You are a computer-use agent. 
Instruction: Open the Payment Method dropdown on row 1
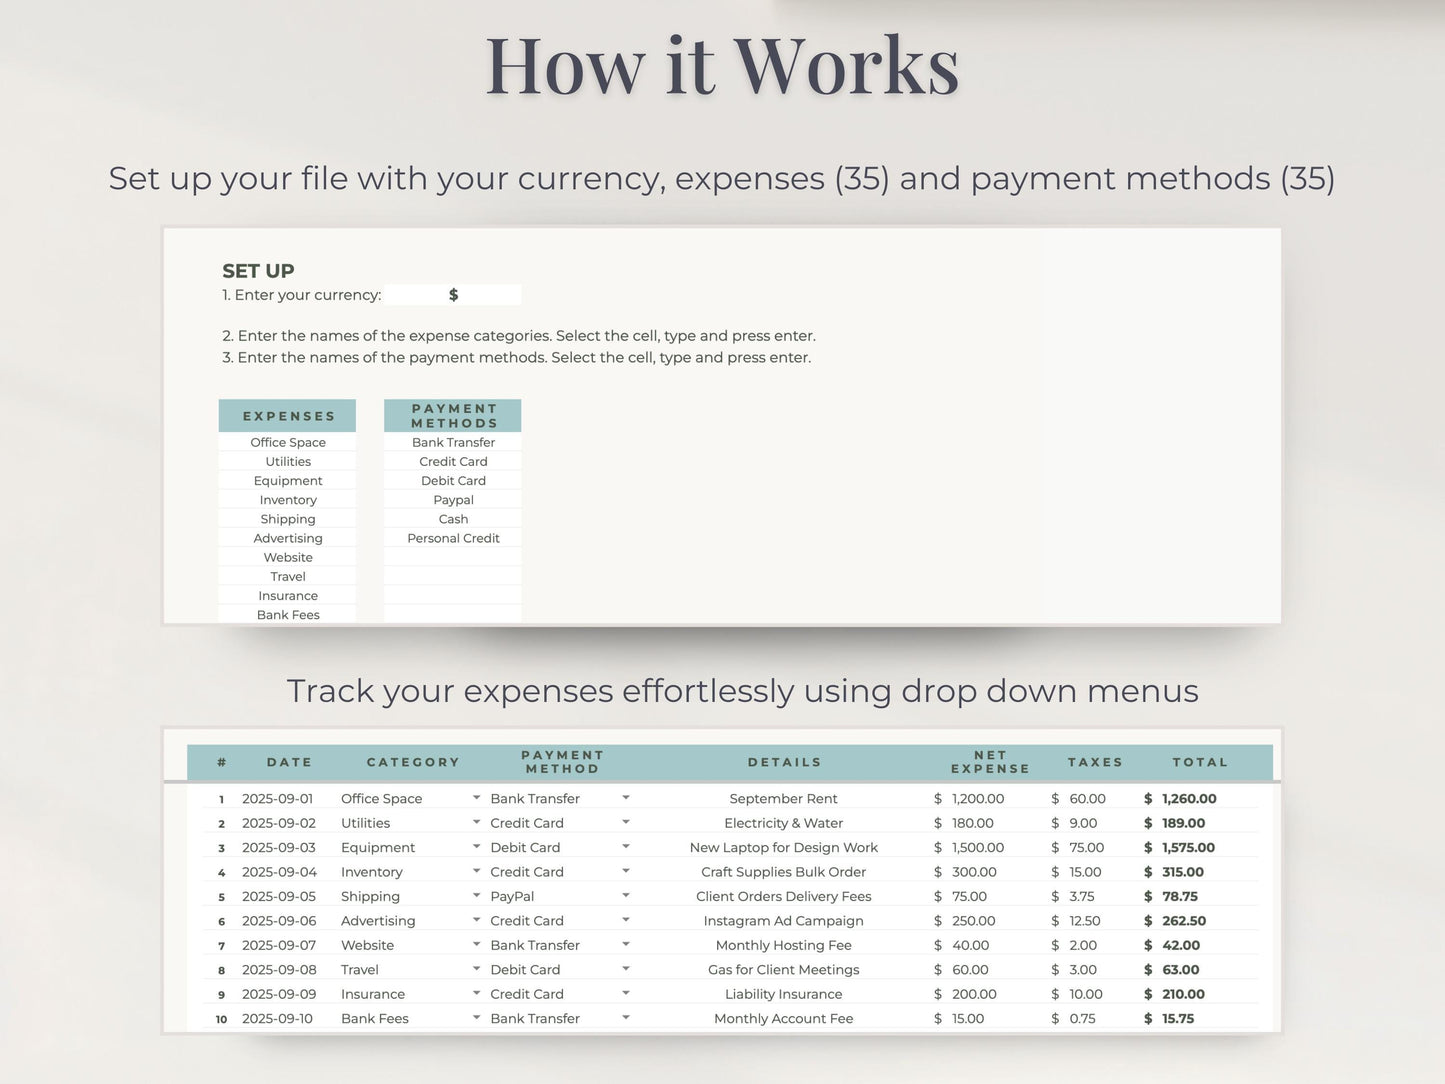click(626, 798)
